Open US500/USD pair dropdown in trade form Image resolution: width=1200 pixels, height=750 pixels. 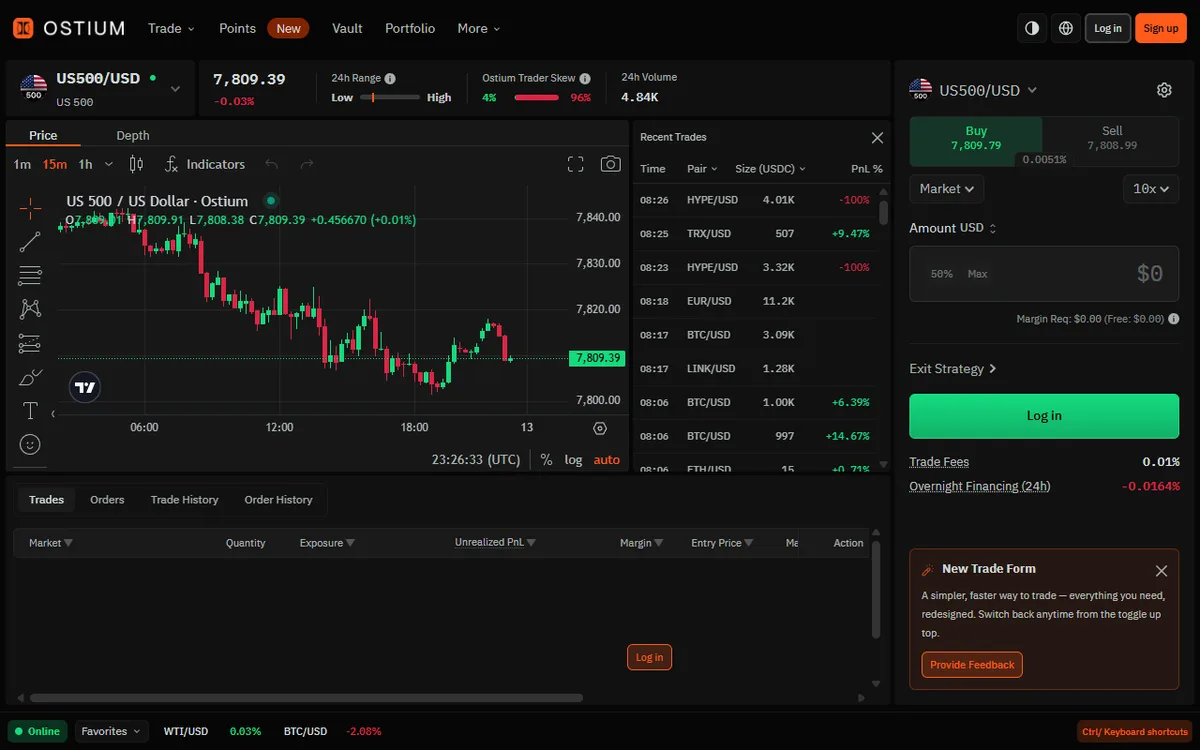[x=988, y=90]
